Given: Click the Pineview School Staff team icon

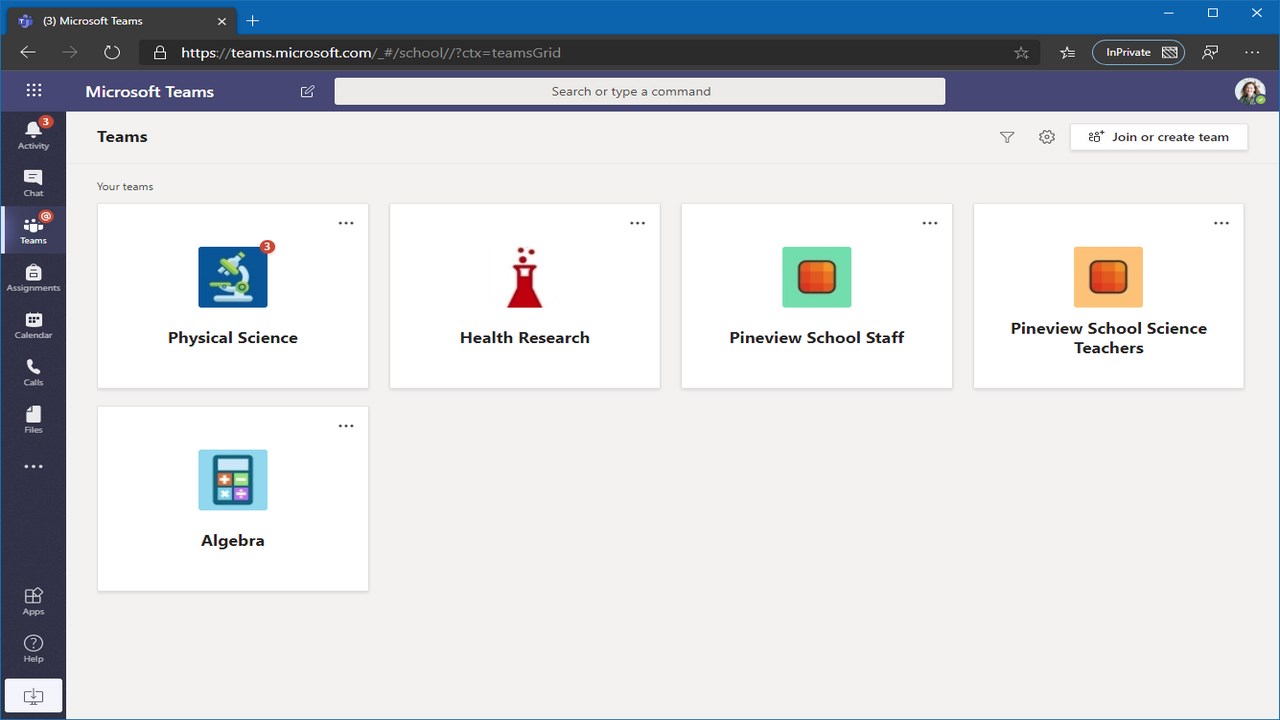Looking at the screenshot, I should click(x=817, y=277).
